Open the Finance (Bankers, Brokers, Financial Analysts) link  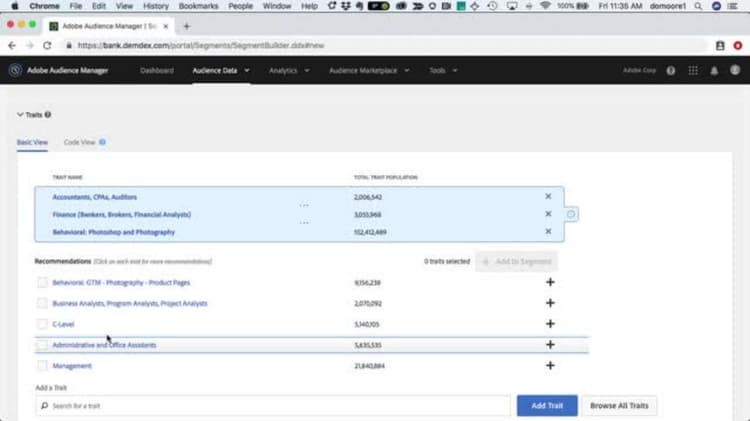pyautogui.click(x=121, y=214)
